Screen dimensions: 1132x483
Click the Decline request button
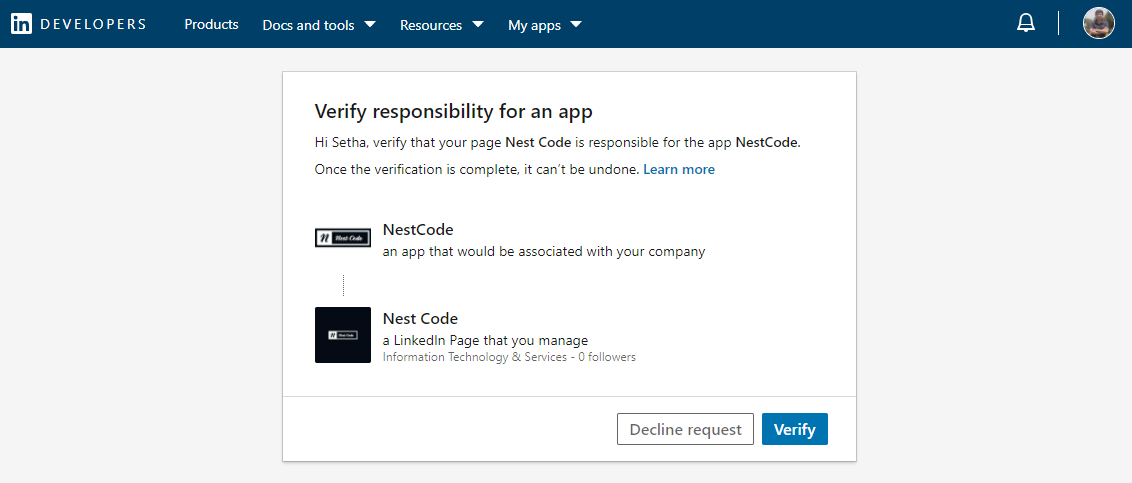(685, 430)
